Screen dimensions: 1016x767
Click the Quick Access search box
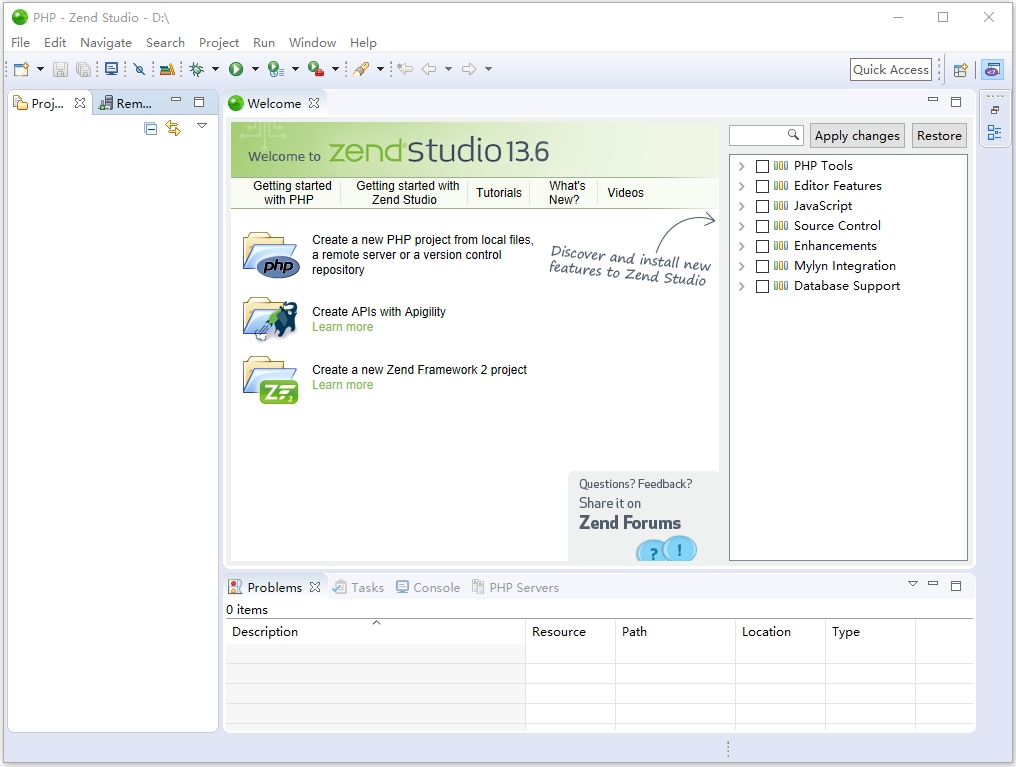[x=890, y=69]
